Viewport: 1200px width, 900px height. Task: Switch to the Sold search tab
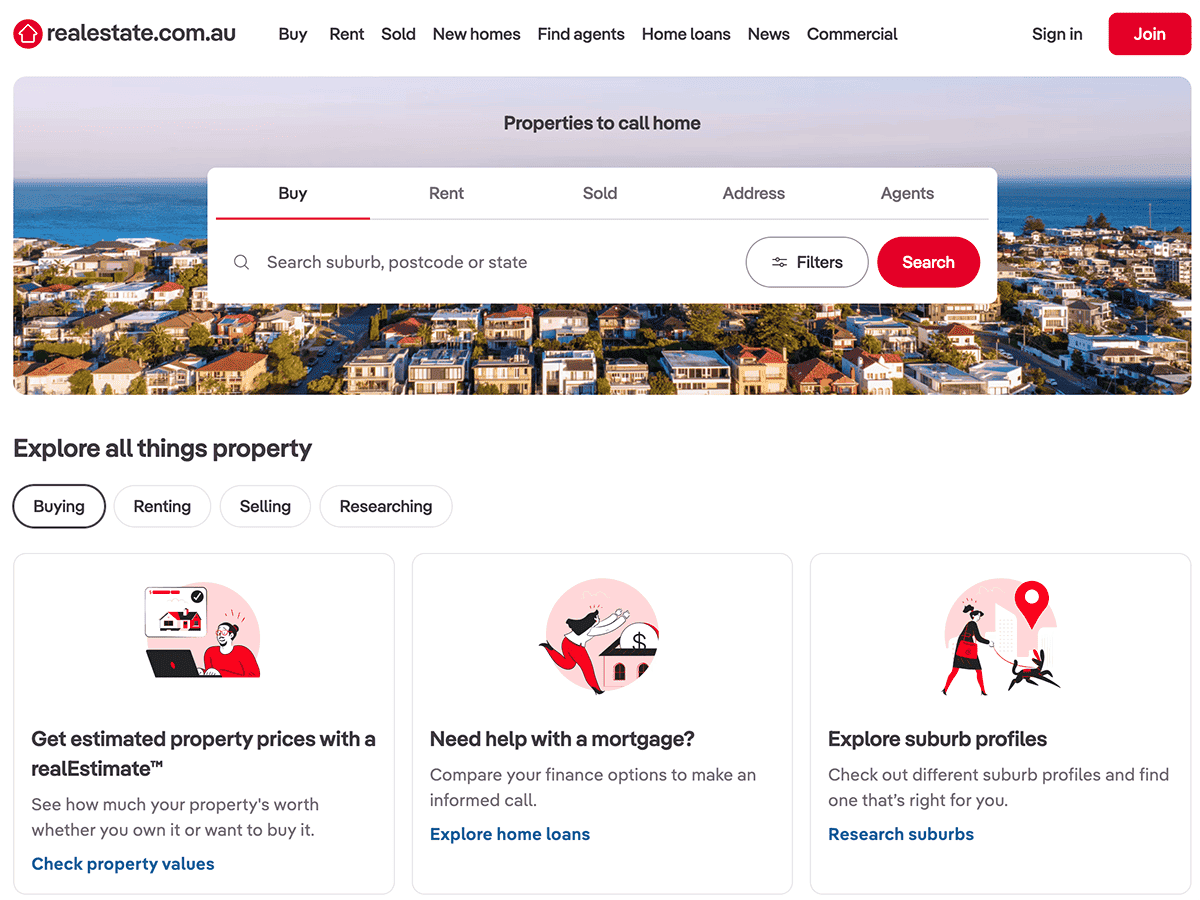coord(600,193)
